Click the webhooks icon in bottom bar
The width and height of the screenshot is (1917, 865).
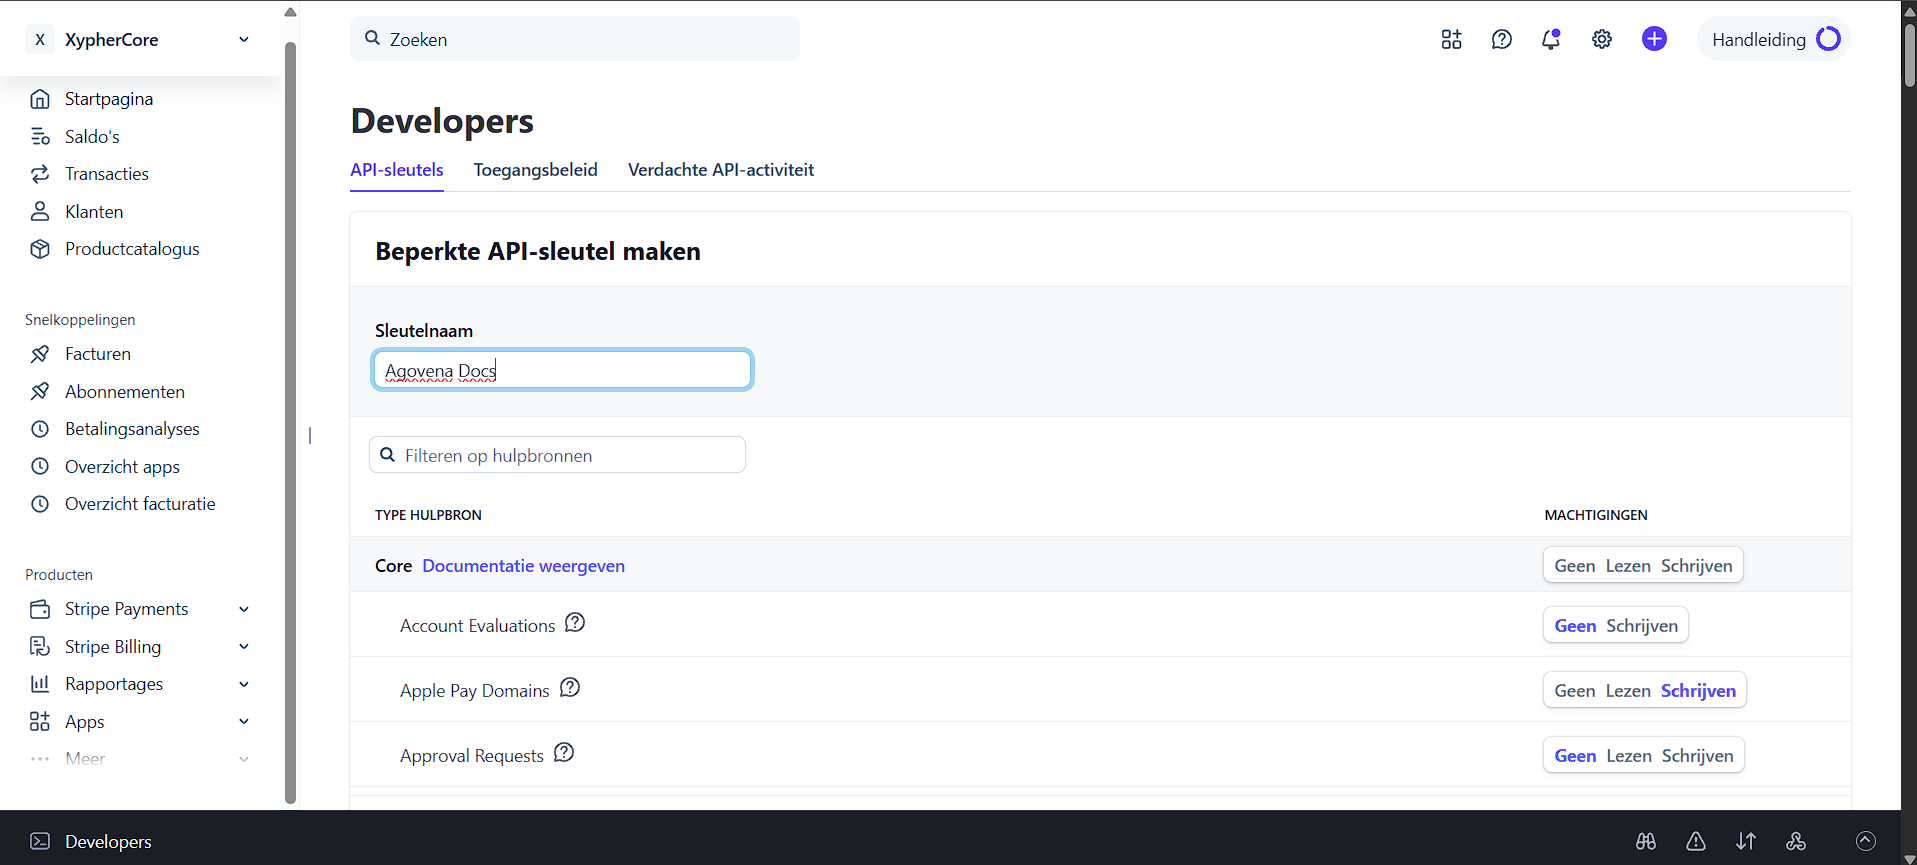coord(1796,841)
